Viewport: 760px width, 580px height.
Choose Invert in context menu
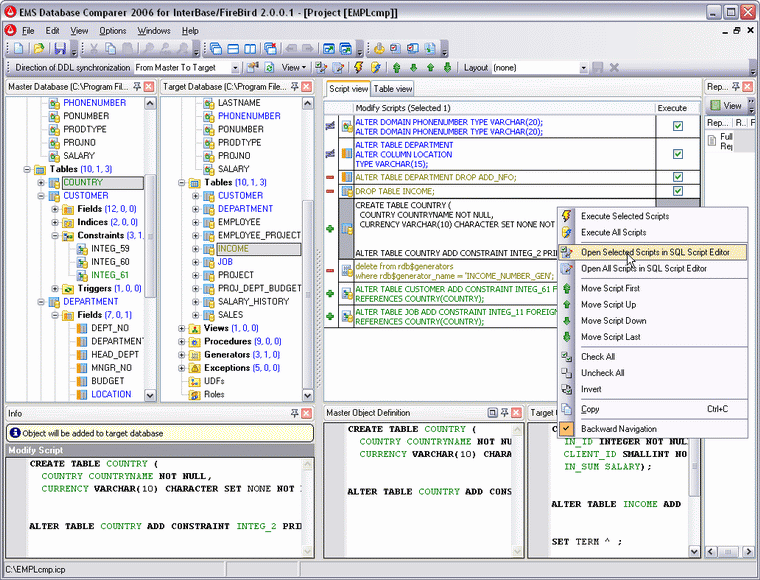pos(653,389)
